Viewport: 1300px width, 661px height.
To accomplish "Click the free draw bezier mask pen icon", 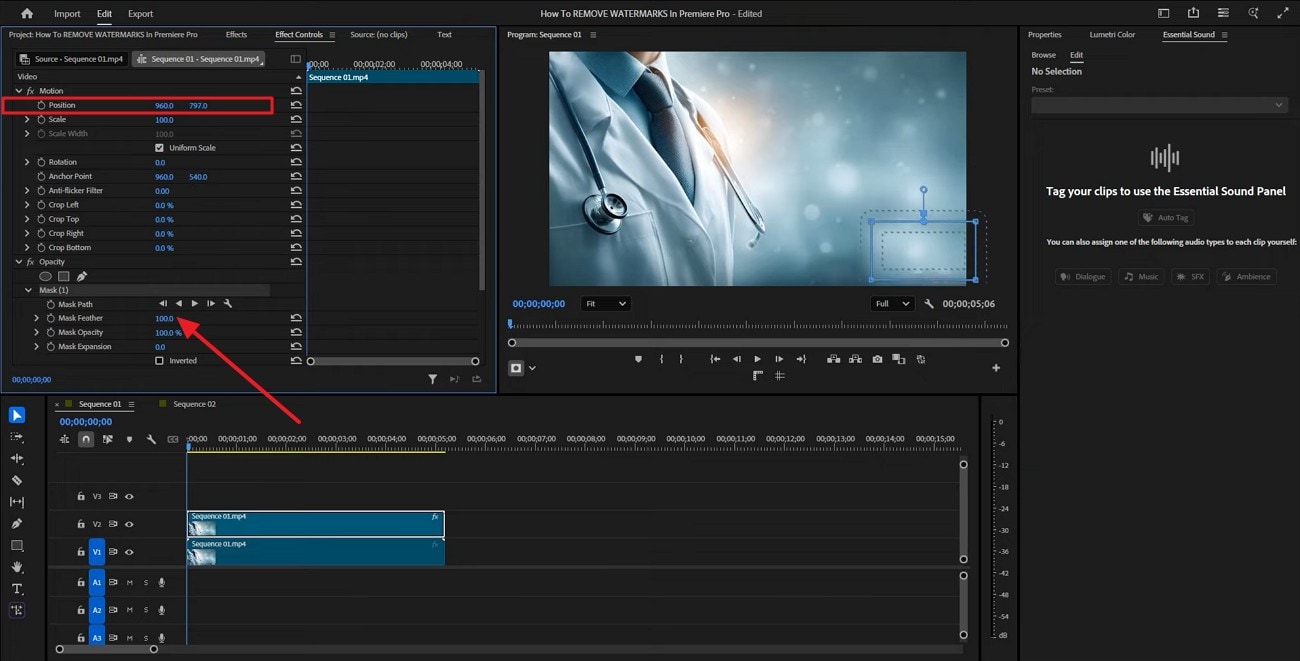I will 82,276.
